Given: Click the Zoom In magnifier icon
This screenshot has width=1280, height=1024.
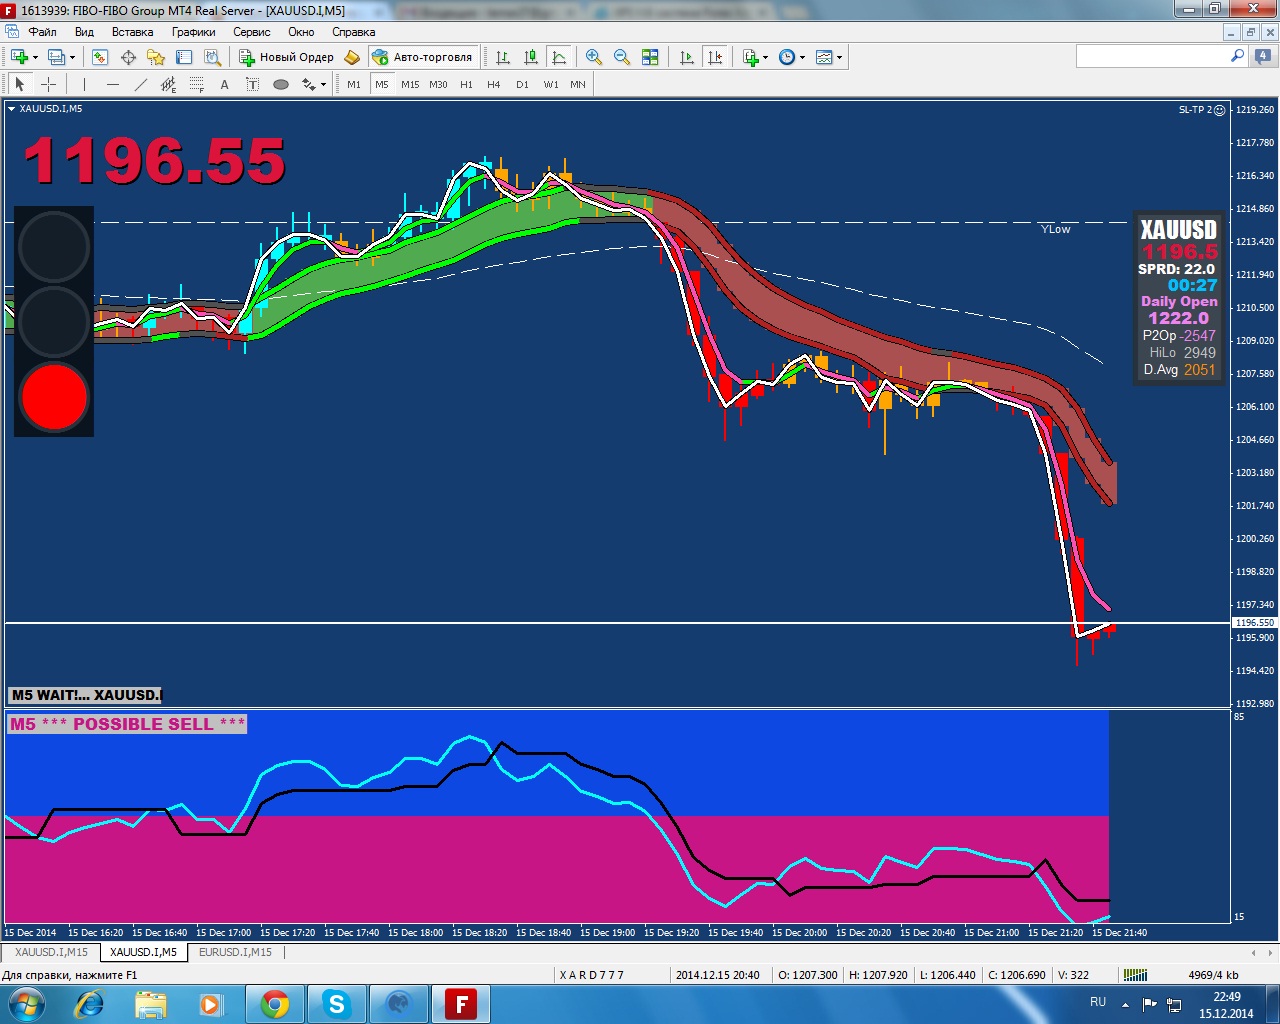Looking at the screenshot, I should point(594,57).
